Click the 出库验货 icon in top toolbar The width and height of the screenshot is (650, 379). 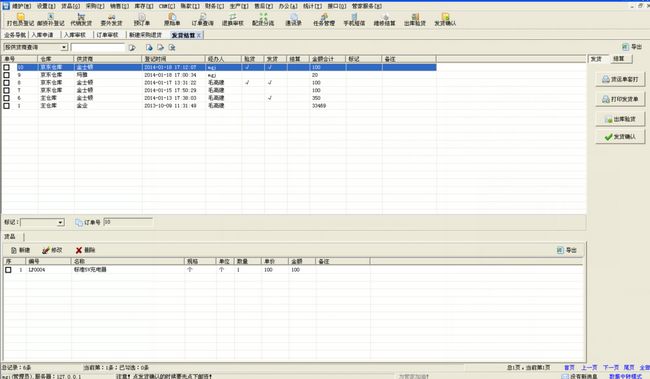415,19
